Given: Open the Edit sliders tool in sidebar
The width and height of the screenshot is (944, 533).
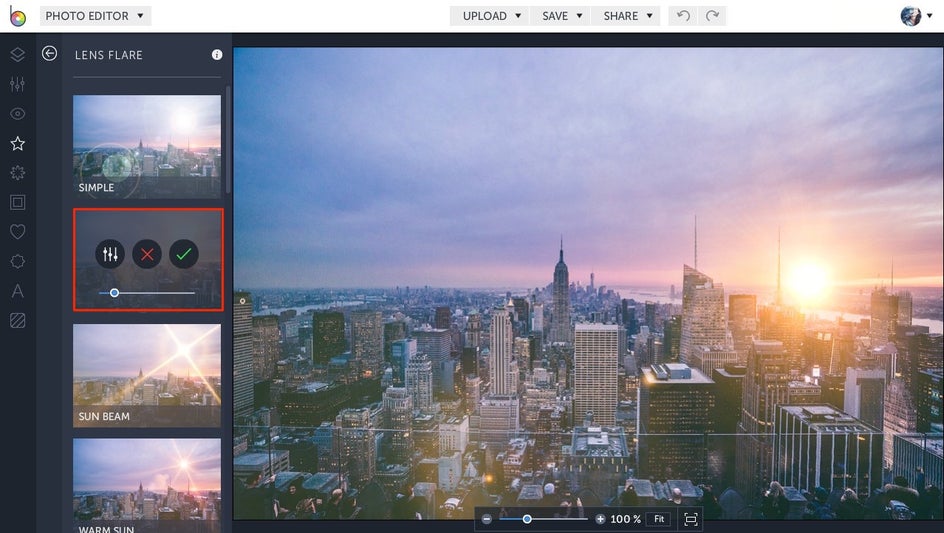Looking at the screenshot, I should [x=17, y=84].
